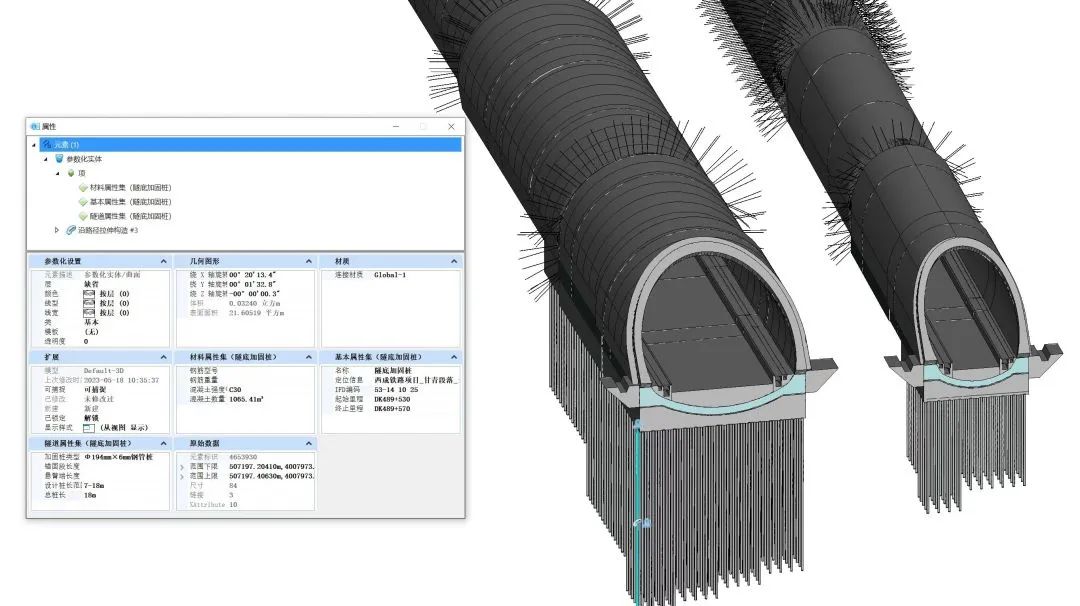Click the 表面面积 value 21.60519 平方m

click(x=256, y=313)
